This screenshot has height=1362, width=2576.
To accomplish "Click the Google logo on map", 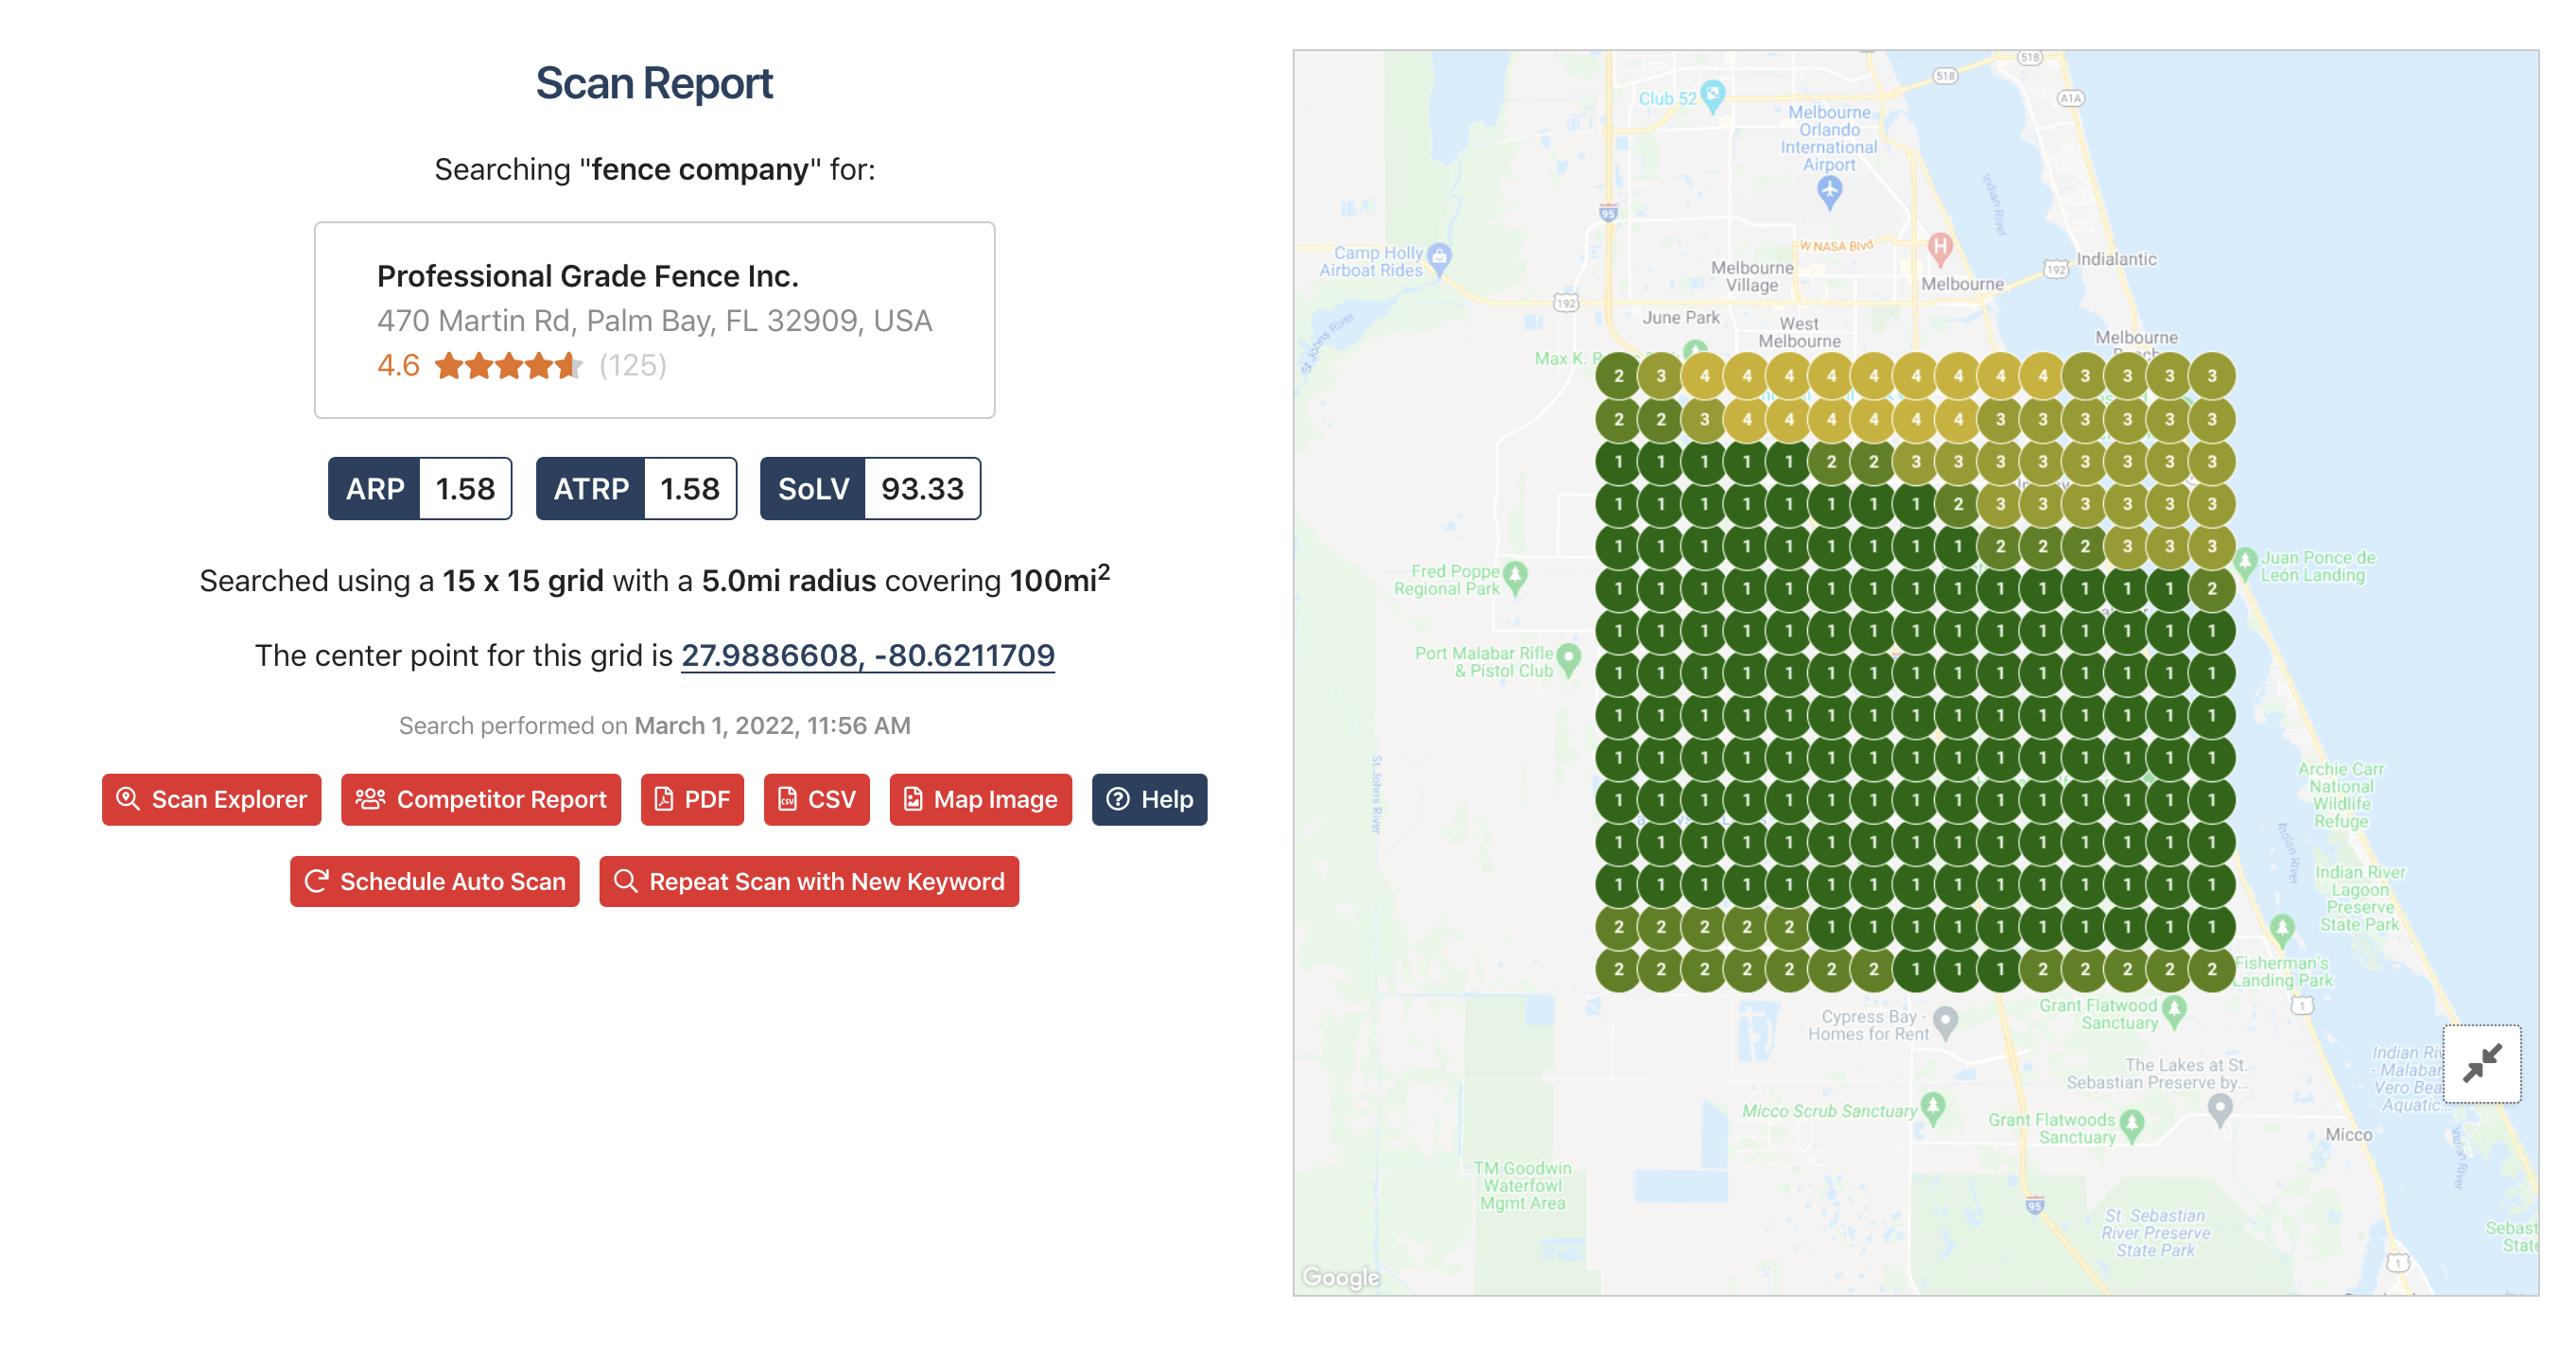I will pos(1340,1277).
